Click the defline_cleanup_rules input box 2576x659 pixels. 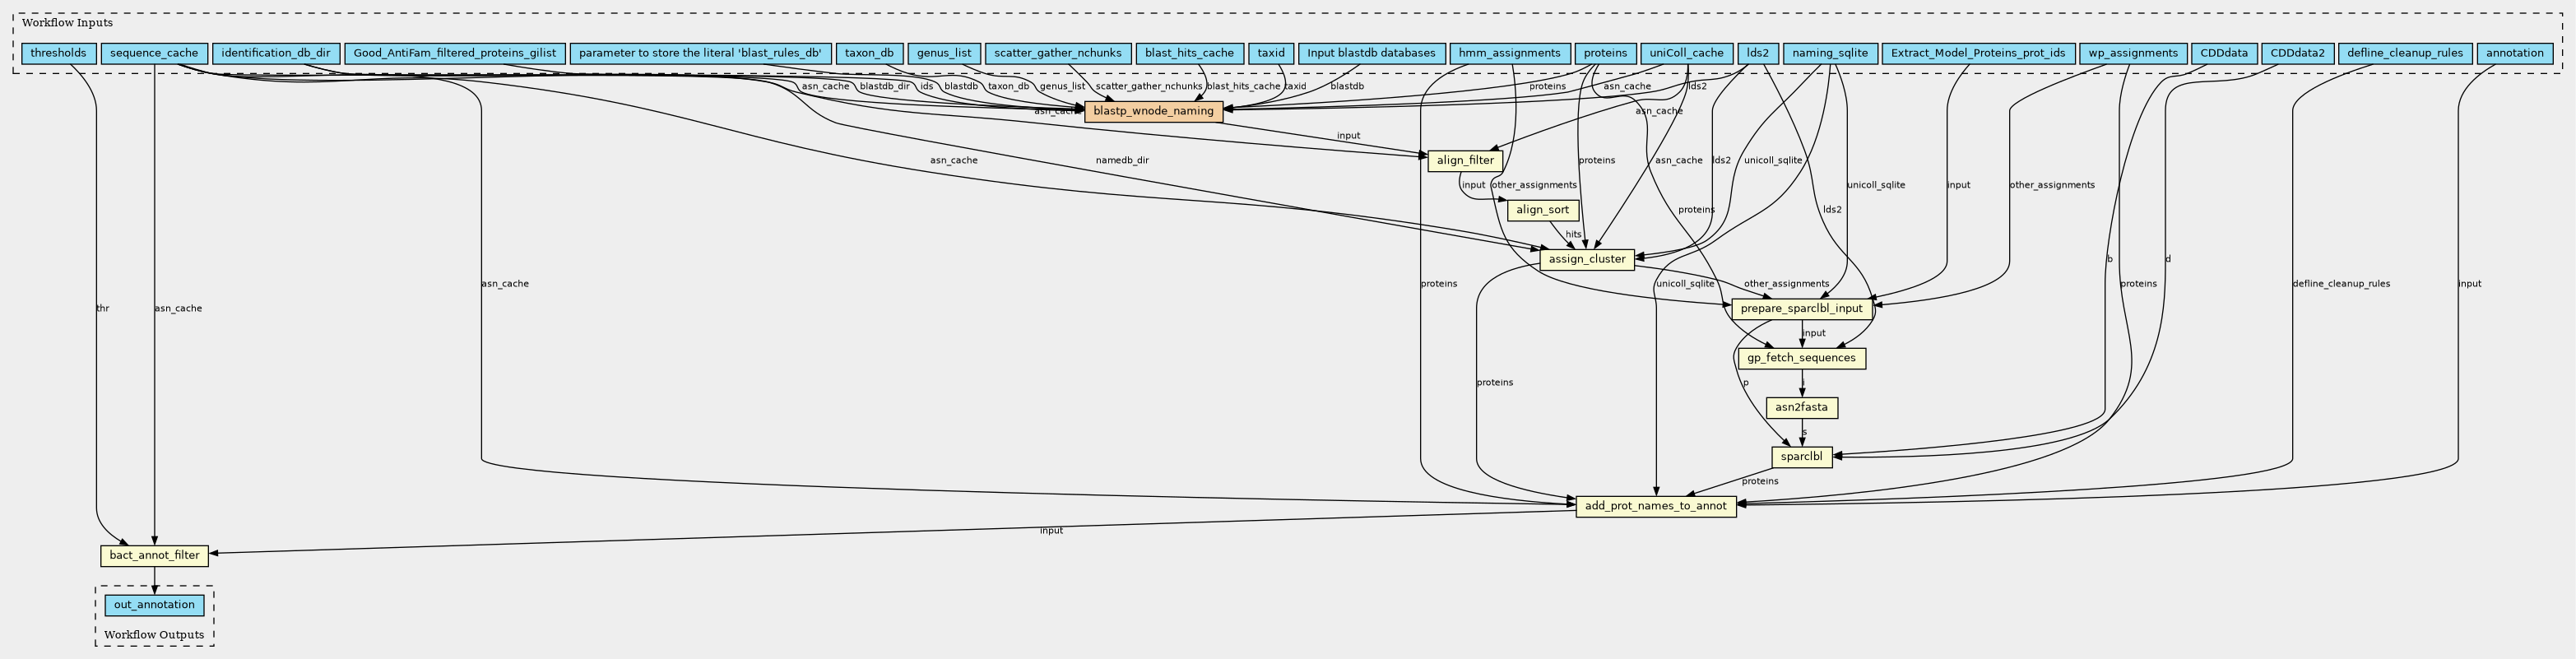coord(2404,53)
